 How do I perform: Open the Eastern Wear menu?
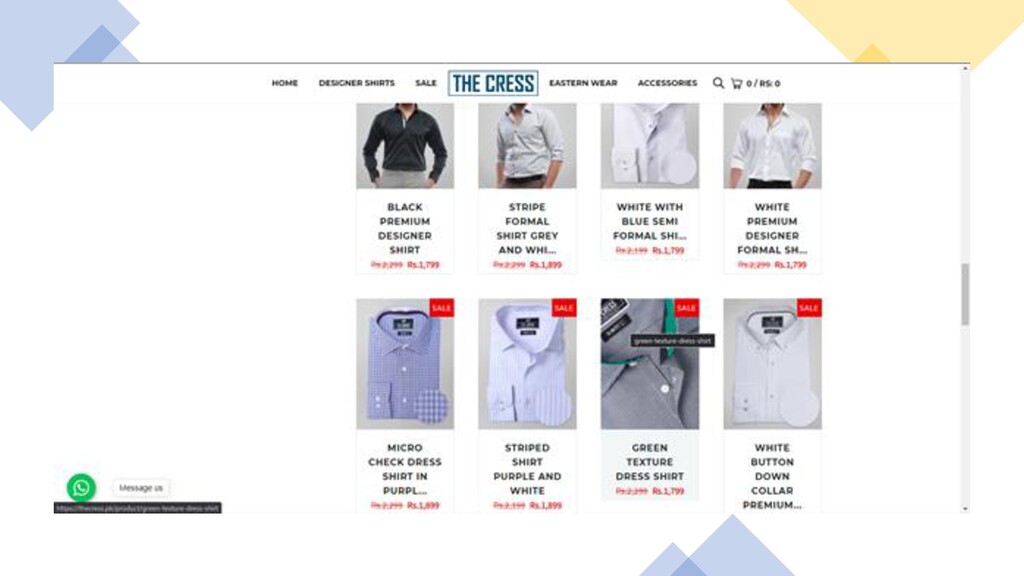click(x=583, y=83)
